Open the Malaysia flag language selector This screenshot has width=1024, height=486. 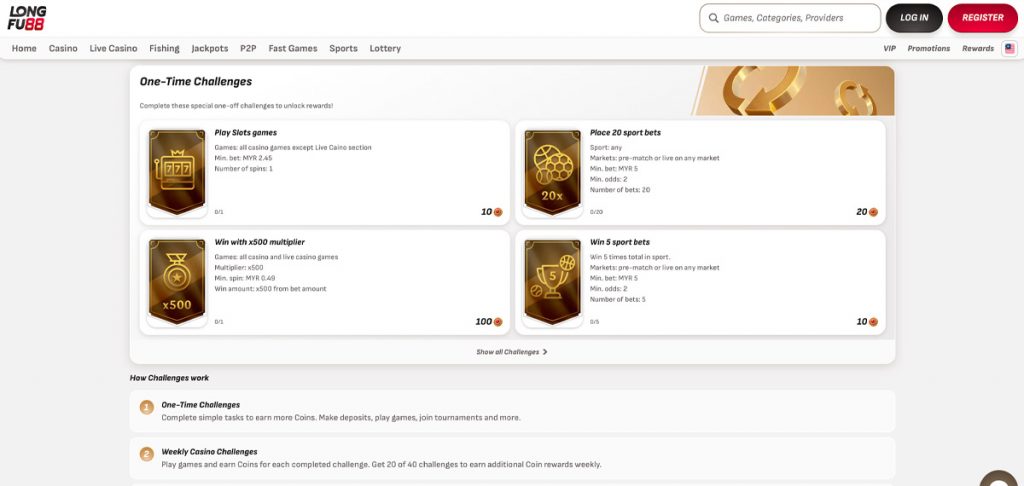tap(1009, 48)
